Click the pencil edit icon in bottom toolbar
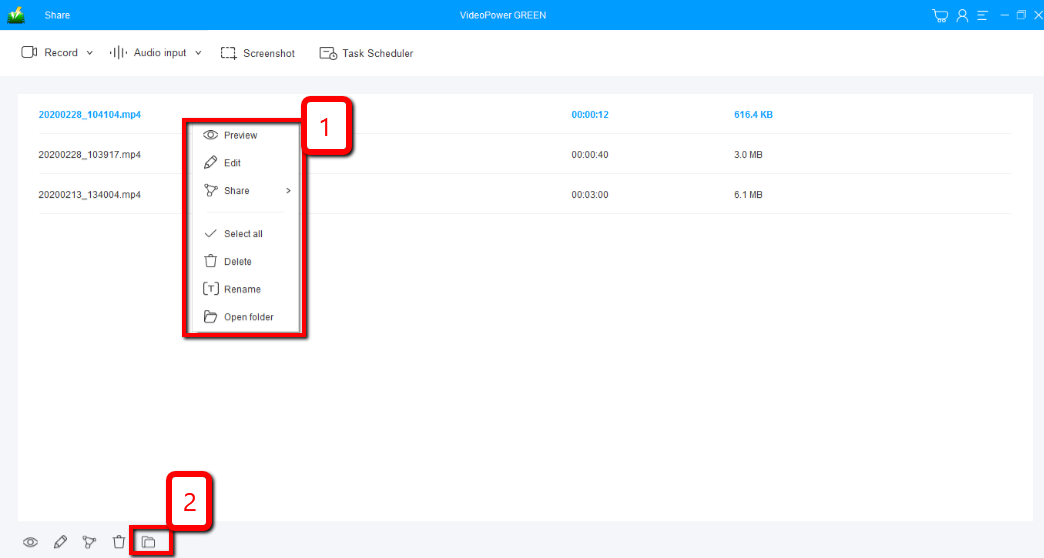The image size is (1044, 558). (x=60, y=542)
